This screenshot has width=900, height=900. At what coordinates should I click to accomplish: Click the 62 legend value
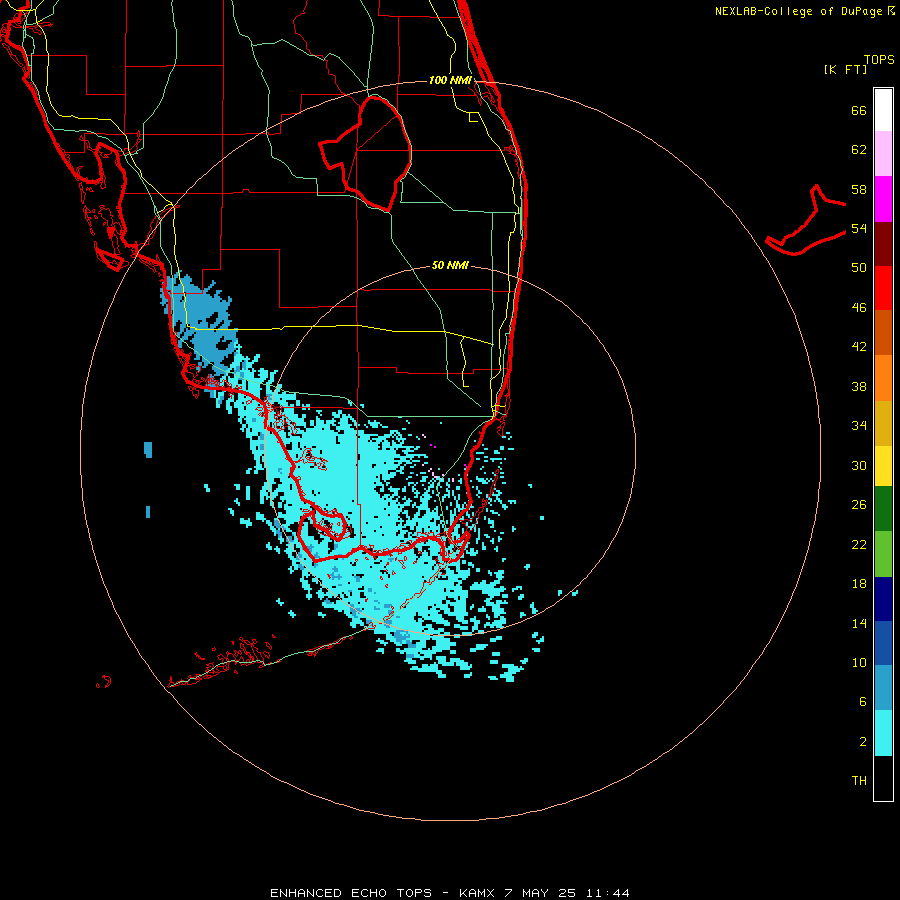[859, 150]
